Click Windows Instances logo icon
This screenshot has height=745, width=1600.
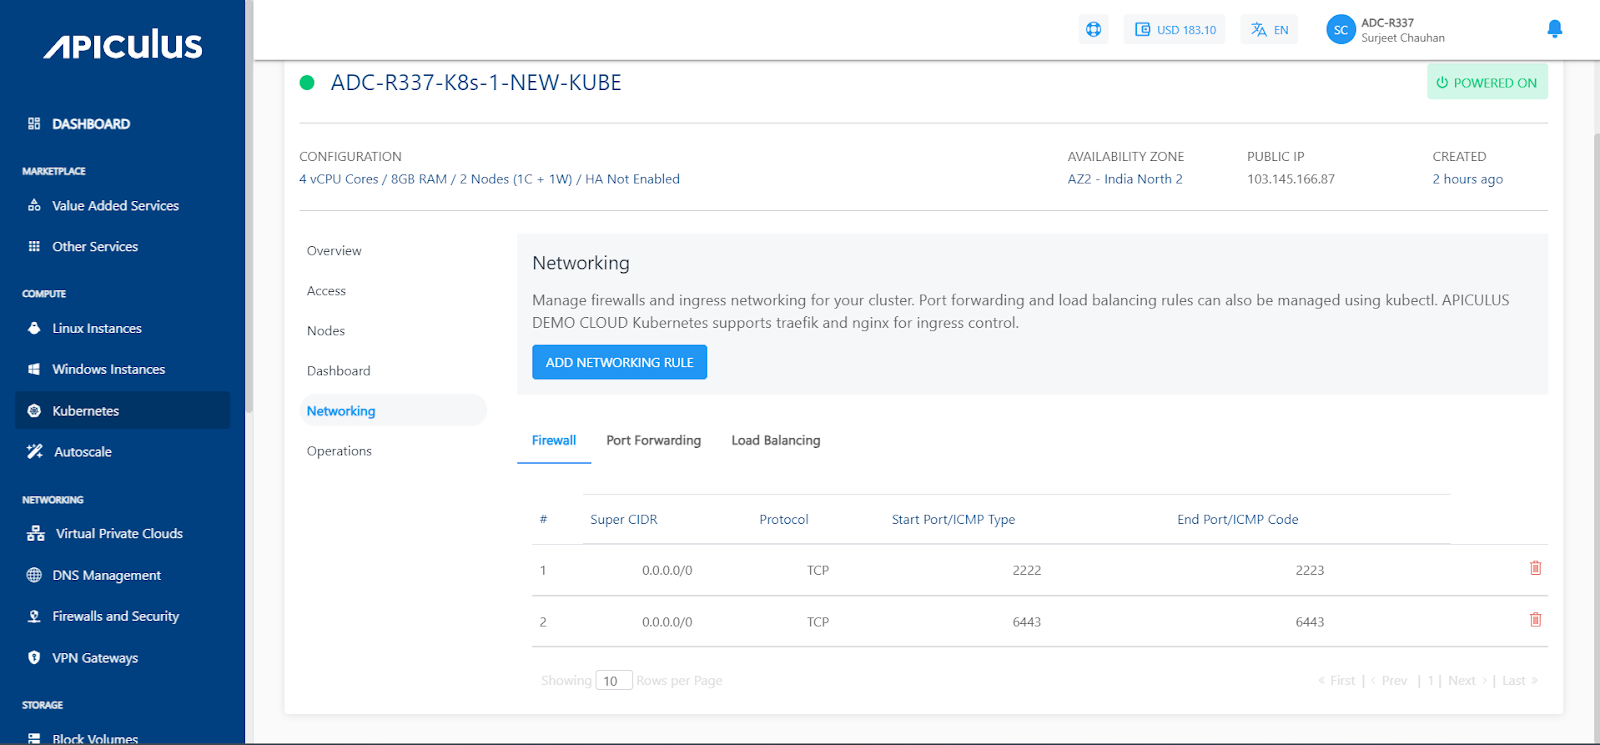(34, 369)
